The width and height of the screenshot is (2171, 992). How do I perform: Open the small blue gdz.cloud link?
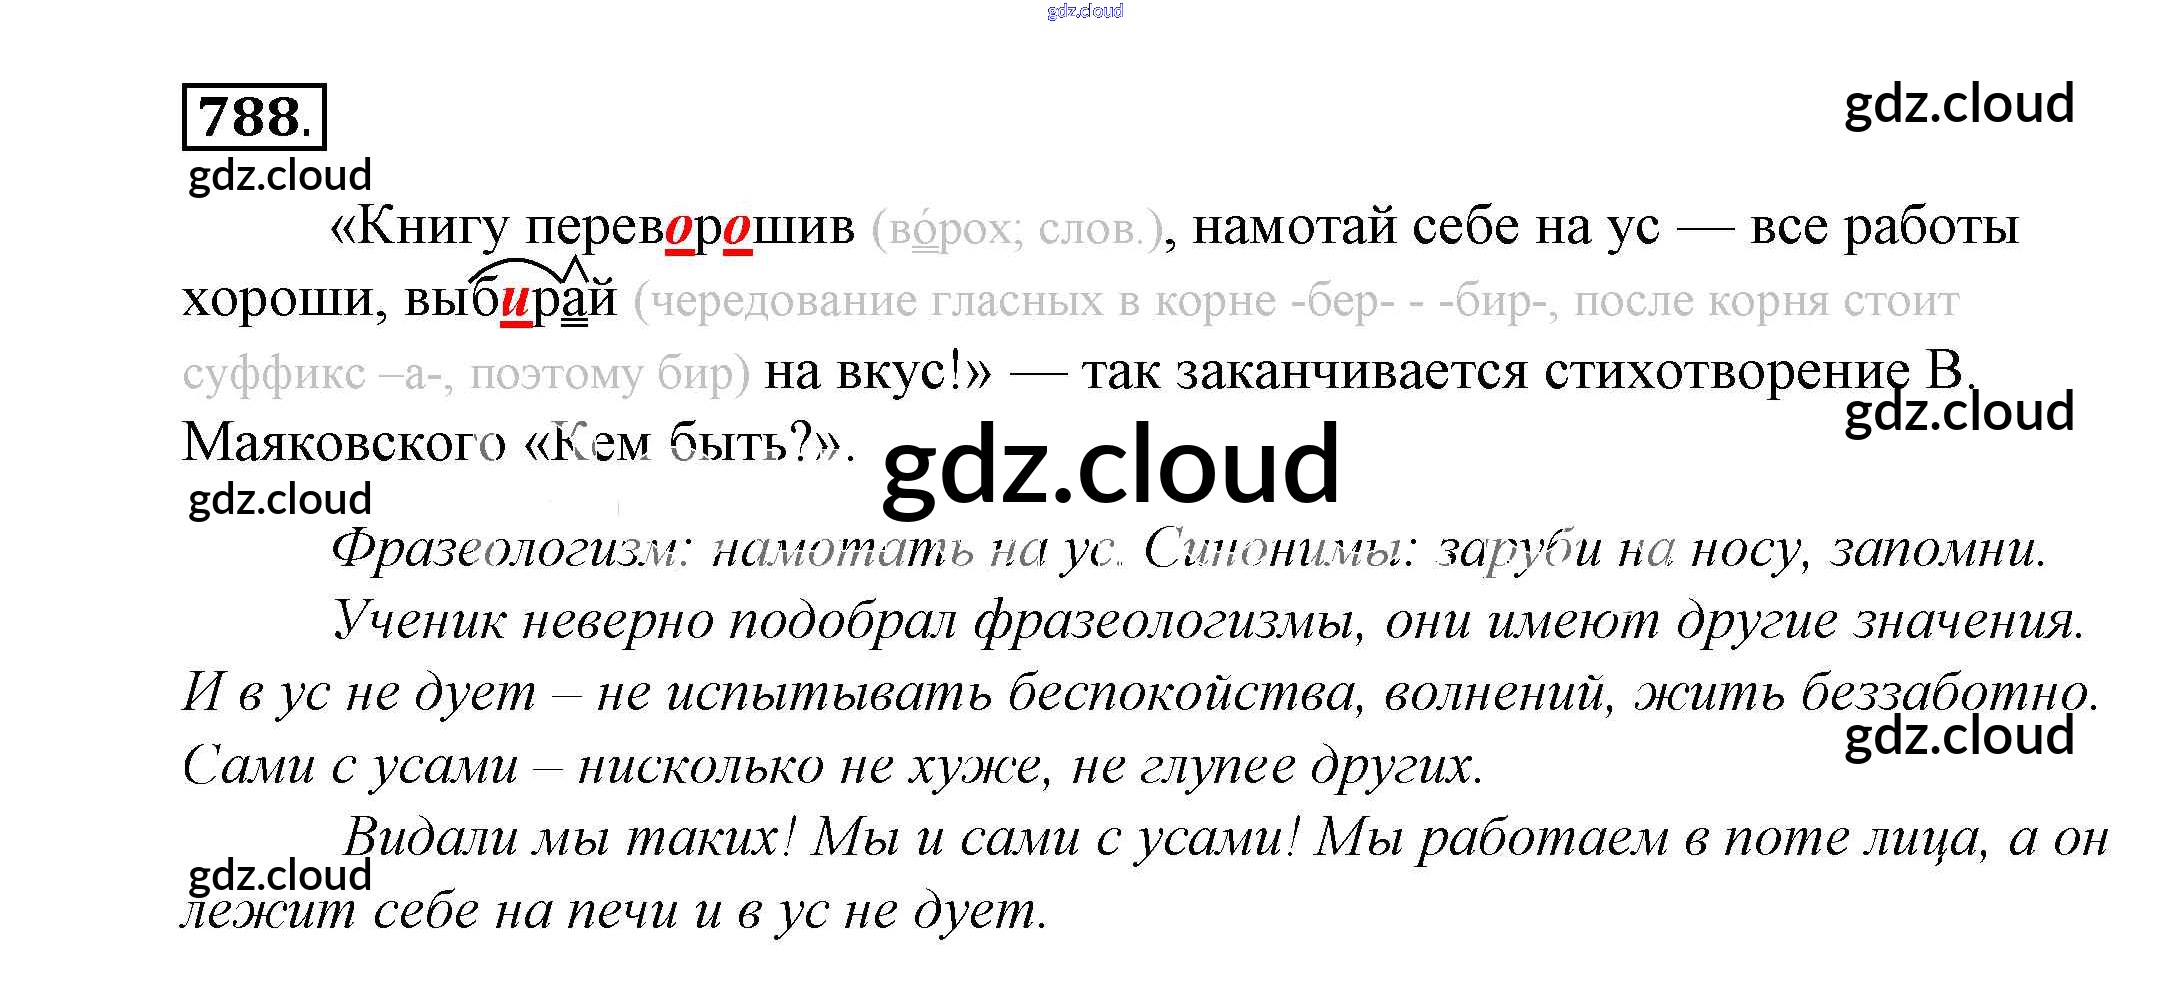pos(1084,11)
